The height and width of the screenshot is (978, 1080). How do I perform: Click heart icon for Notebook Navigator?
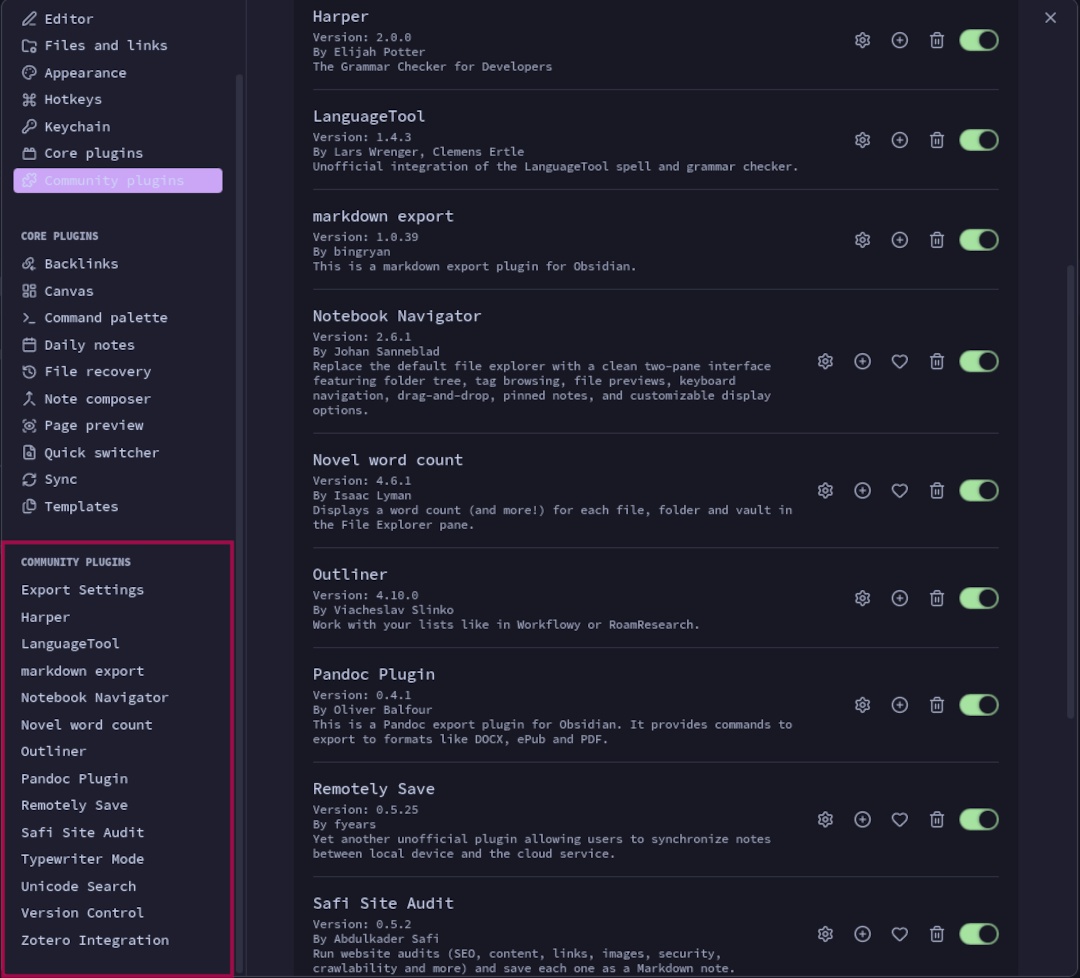[x=900, y=362]
